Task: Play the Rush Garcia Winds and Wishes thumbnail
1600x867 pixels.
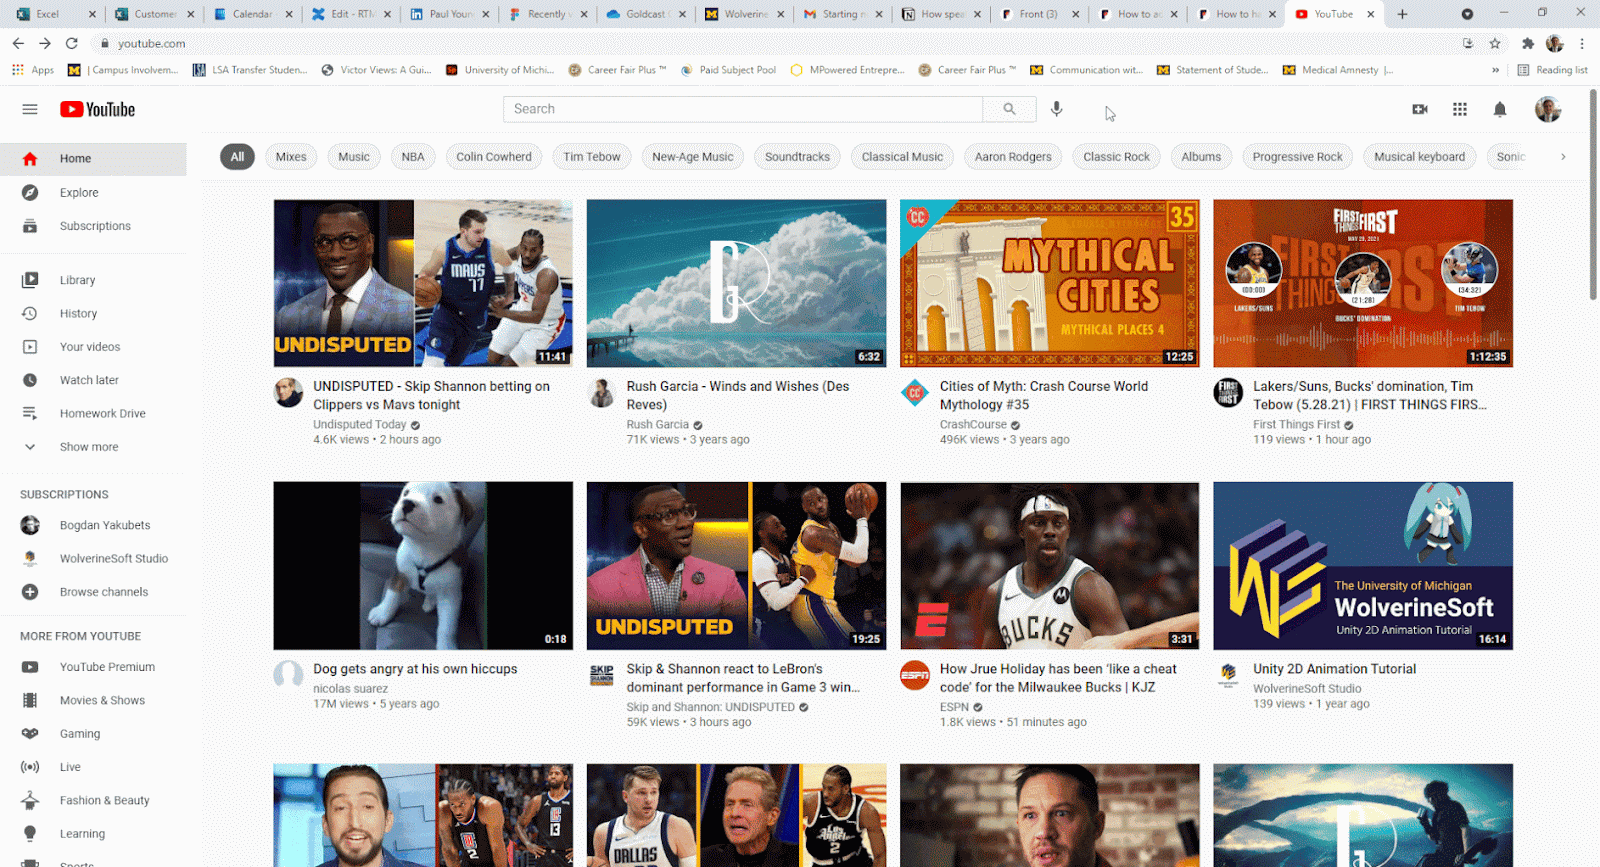Action: [736, 283]
